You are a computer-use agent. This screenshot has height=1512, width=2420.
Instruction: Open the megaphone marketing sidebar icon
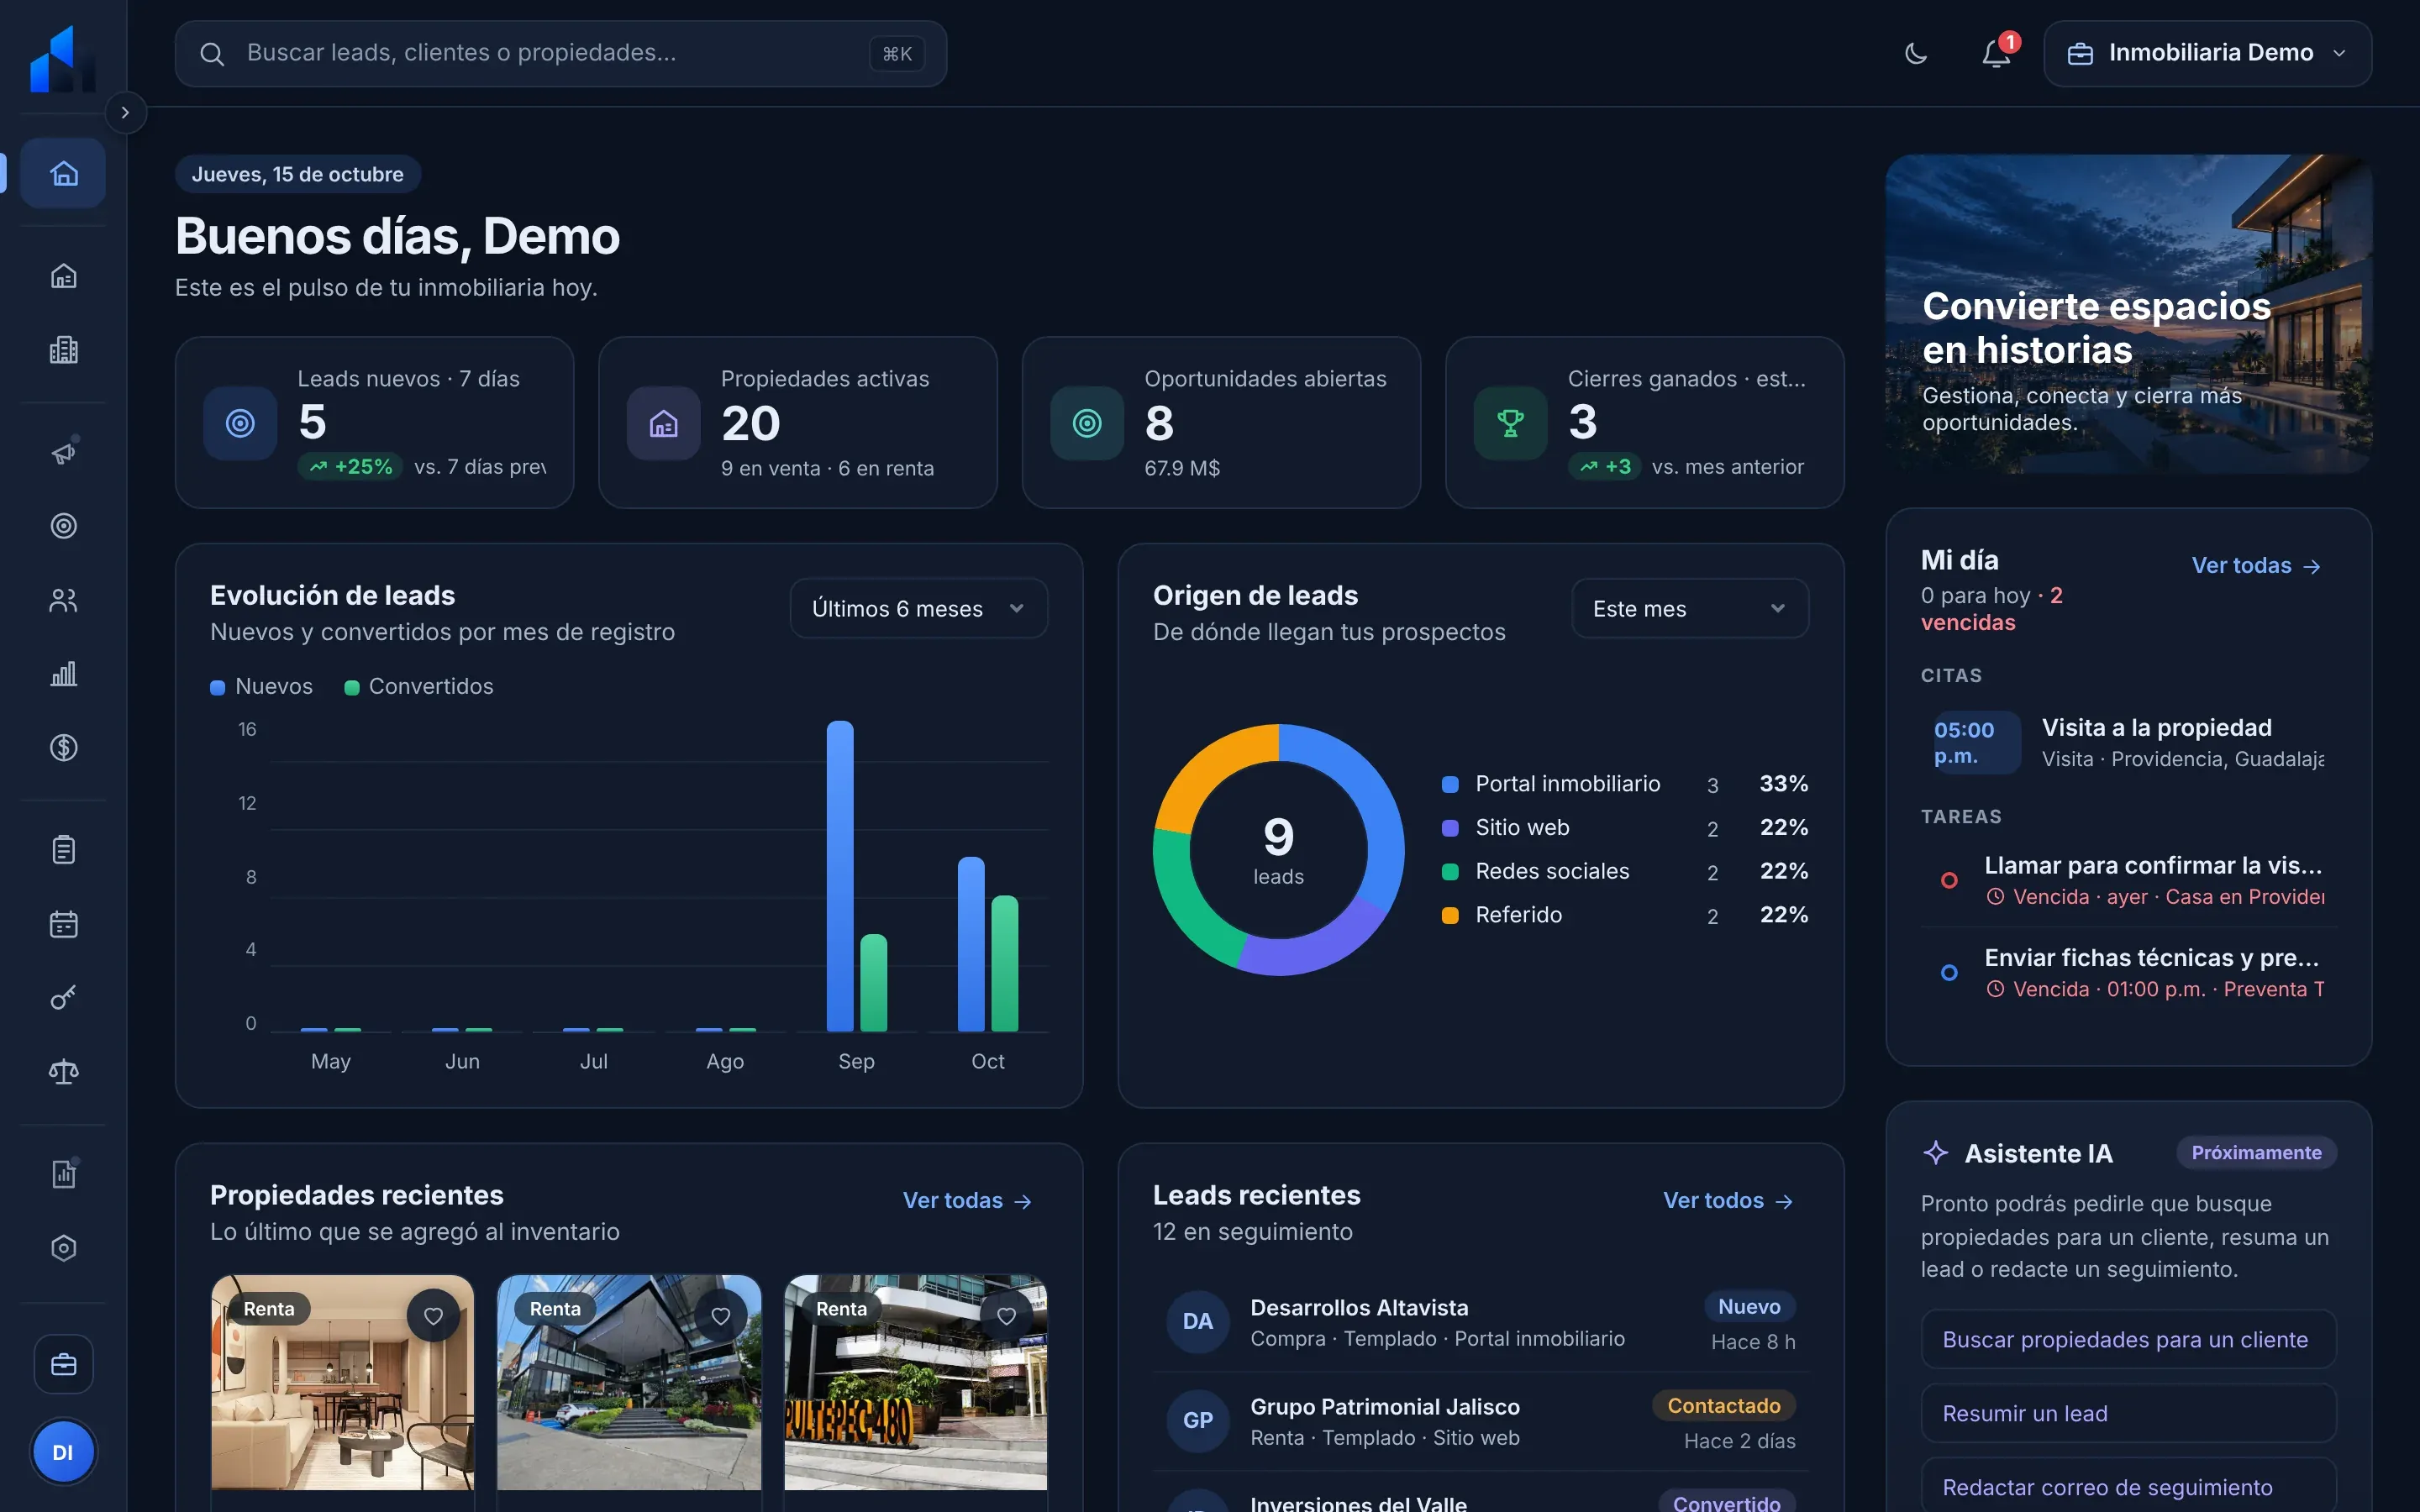[x=63, y=453]
